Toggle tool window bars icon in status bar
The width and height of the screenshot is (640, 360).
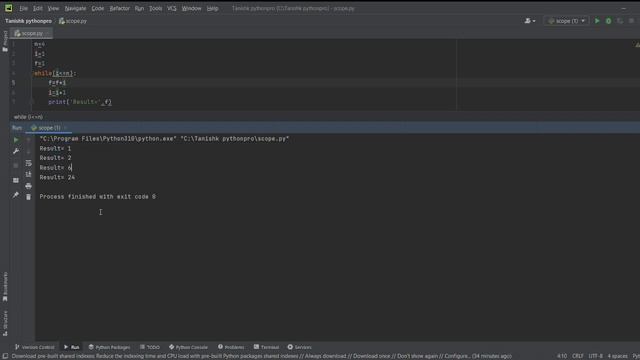coord(5,356)
